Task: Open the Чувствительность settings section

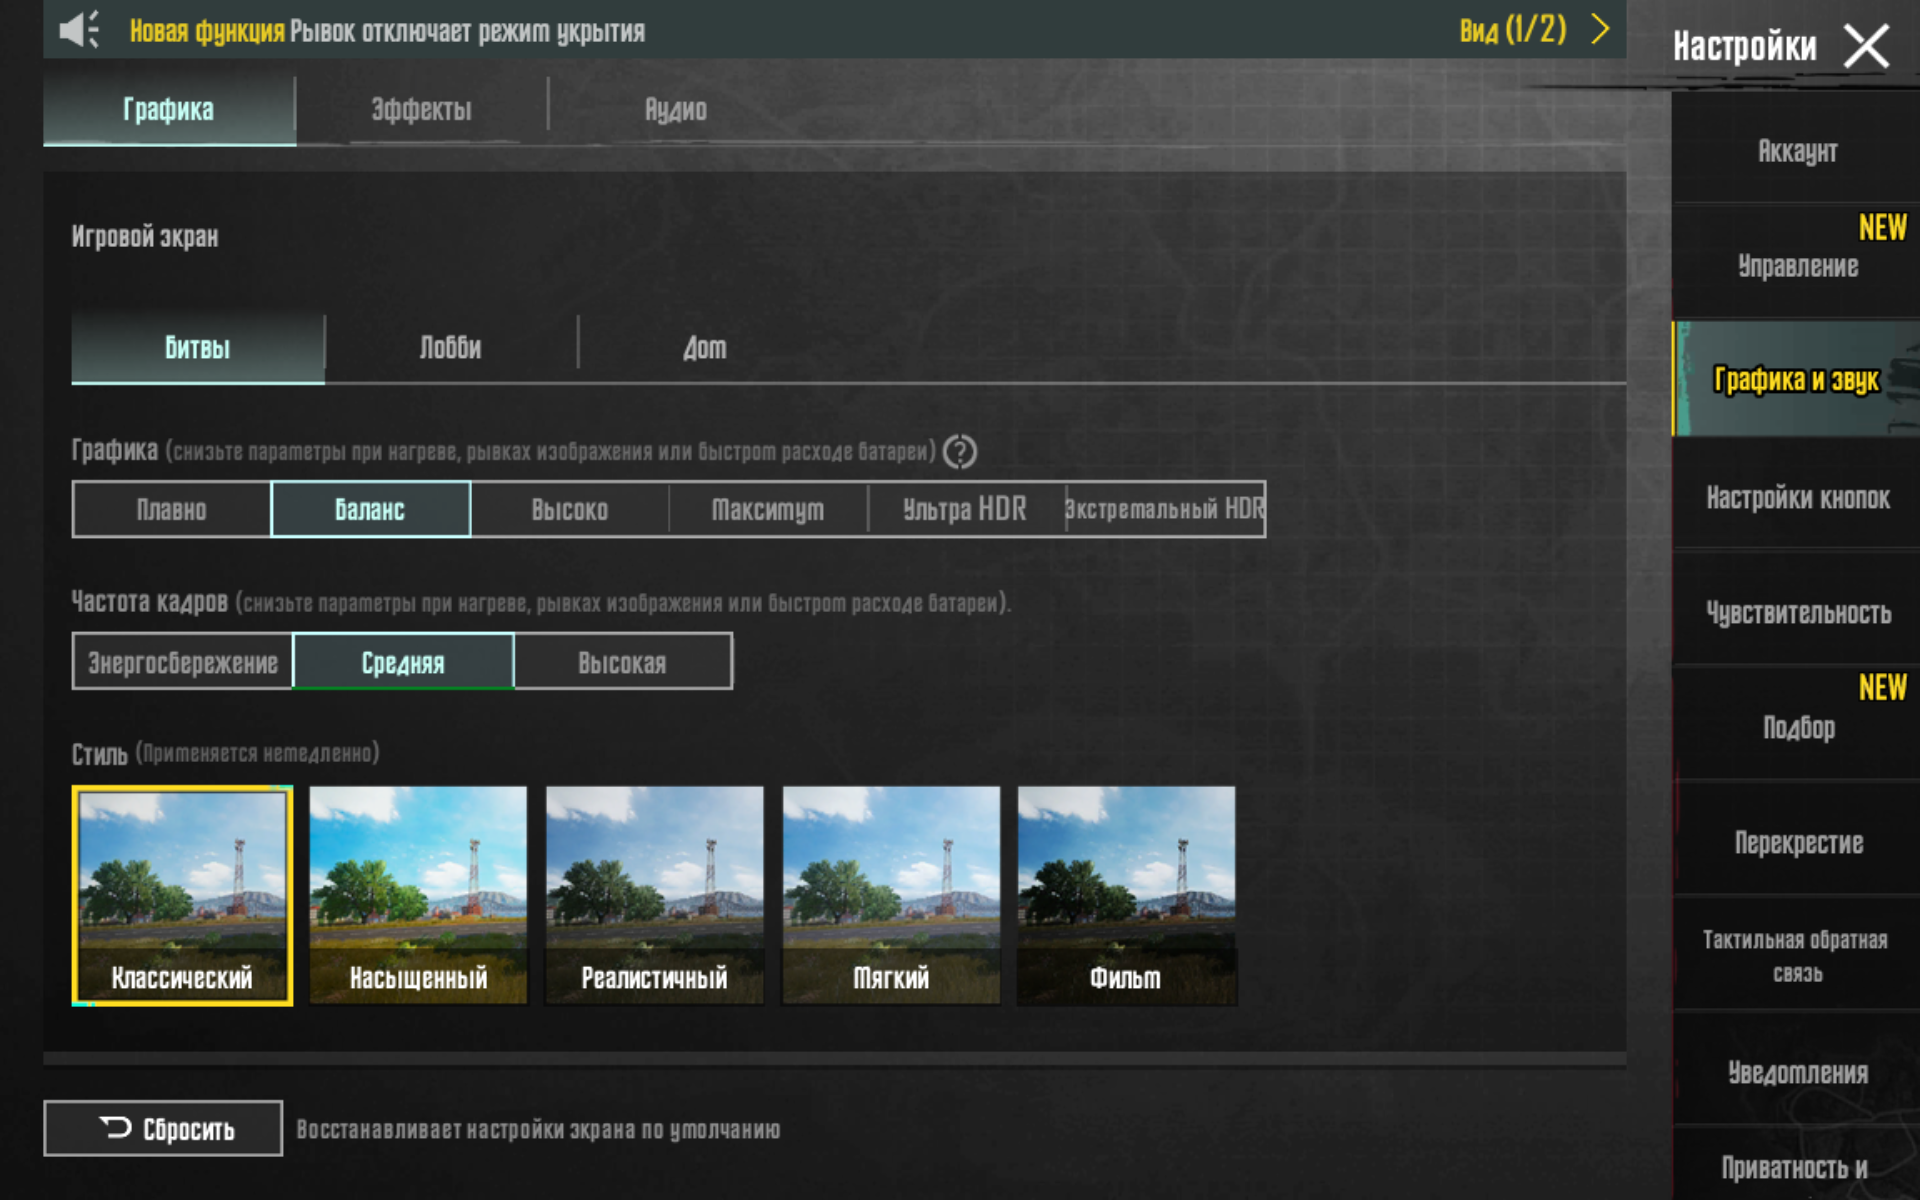Action: tap(1797, 612)
